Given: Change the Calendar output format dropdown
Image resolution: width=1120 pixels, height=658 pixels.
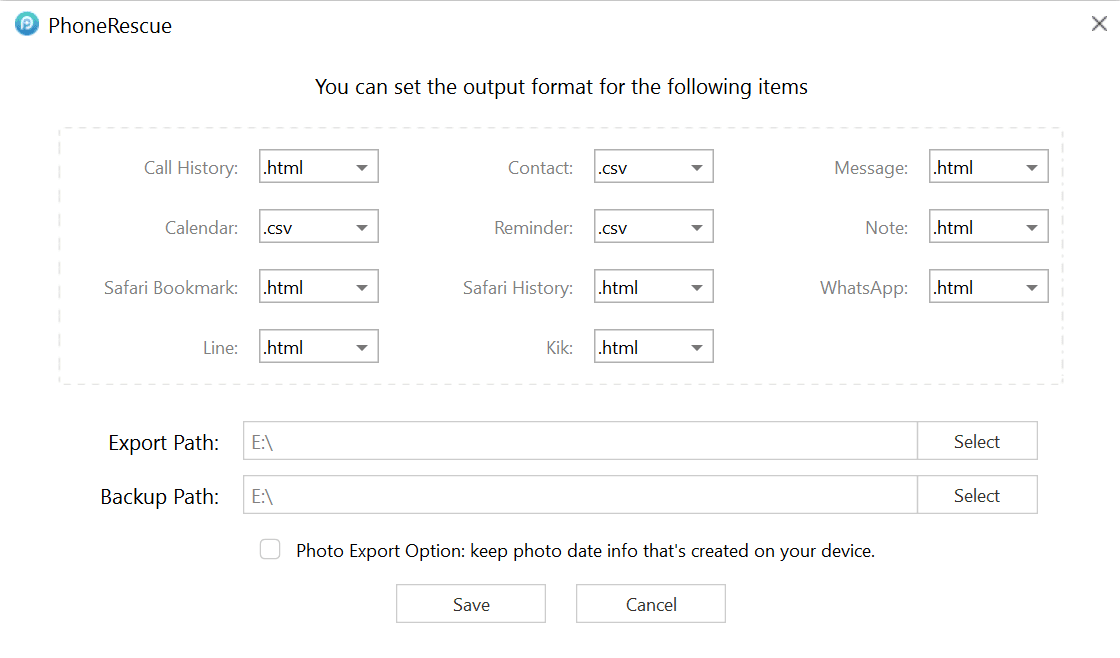Looking at the screenshot, I should 319,228.
